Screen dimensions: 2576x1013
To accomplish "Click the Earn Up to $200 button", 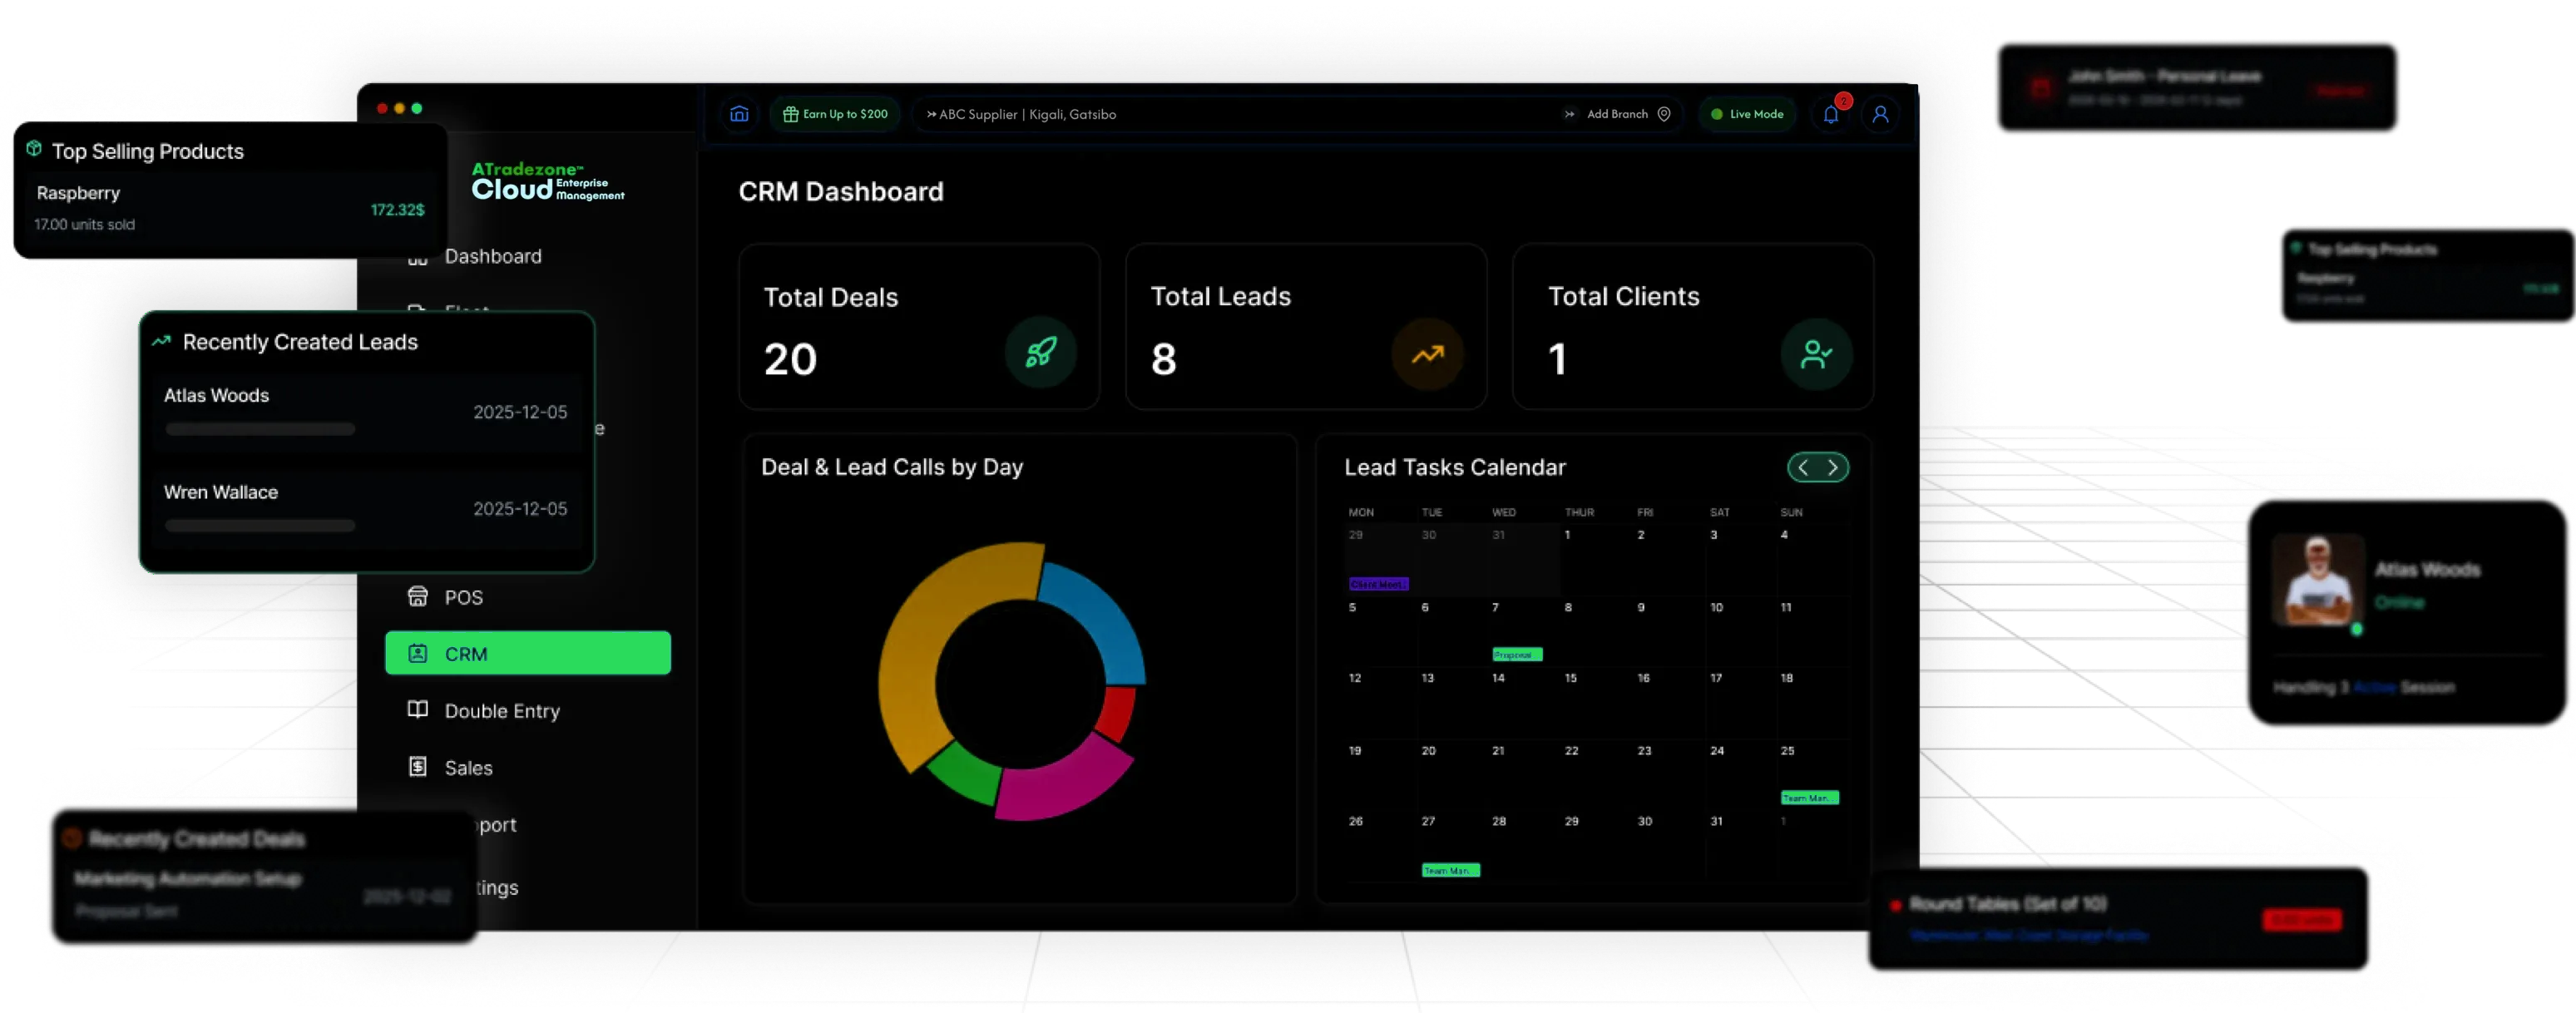I will pos(836,114).
